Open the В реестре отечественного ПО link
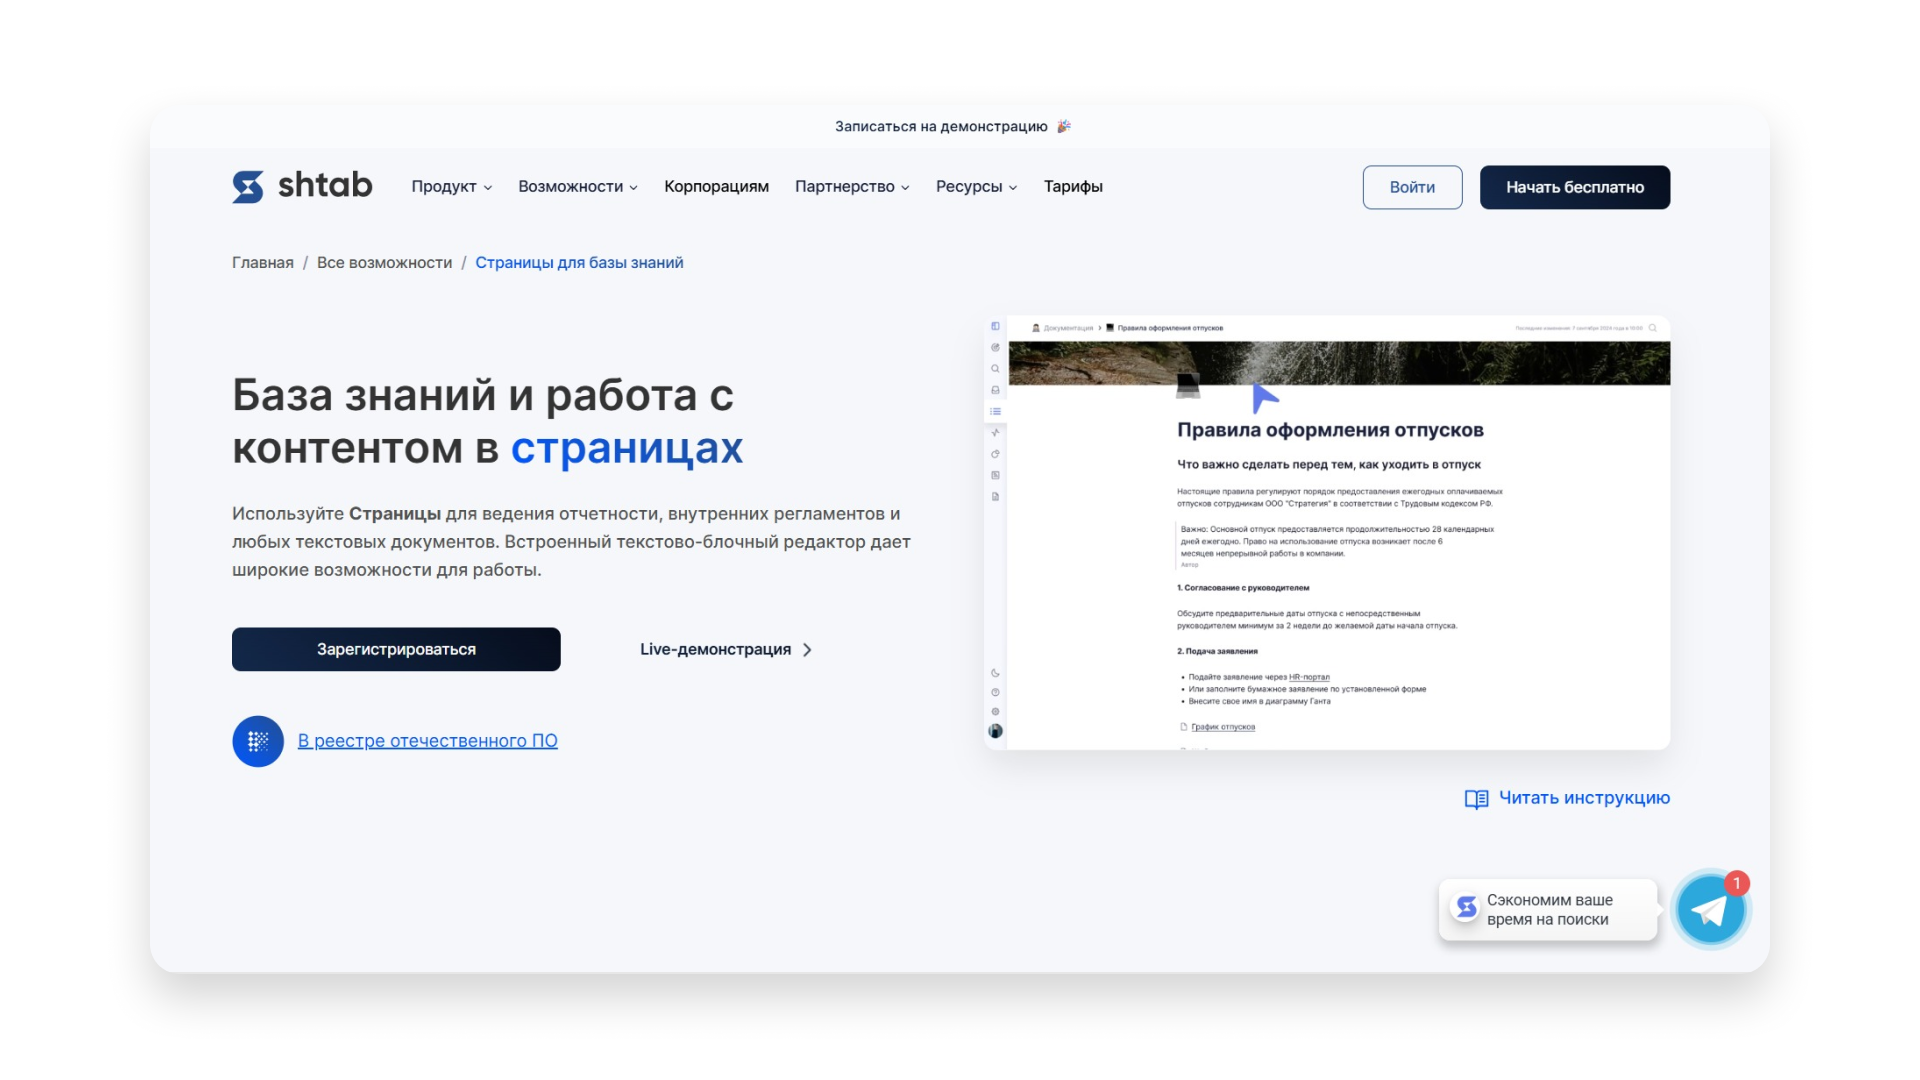 (427, 740)
